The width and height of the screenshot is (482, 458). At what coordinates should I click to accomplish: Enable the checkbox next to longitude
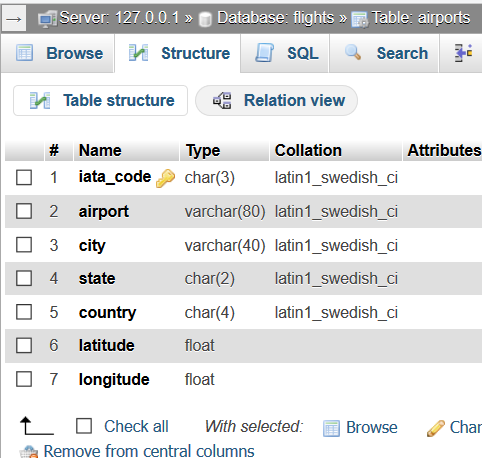tap(24, 379)
